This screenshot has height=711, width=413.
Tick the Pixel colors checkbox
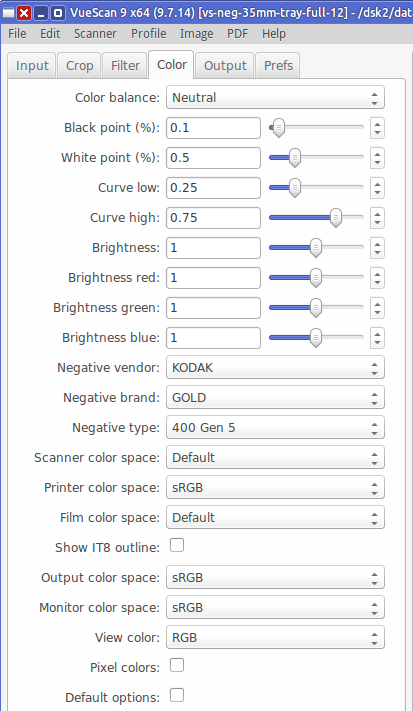click(177, 665)
